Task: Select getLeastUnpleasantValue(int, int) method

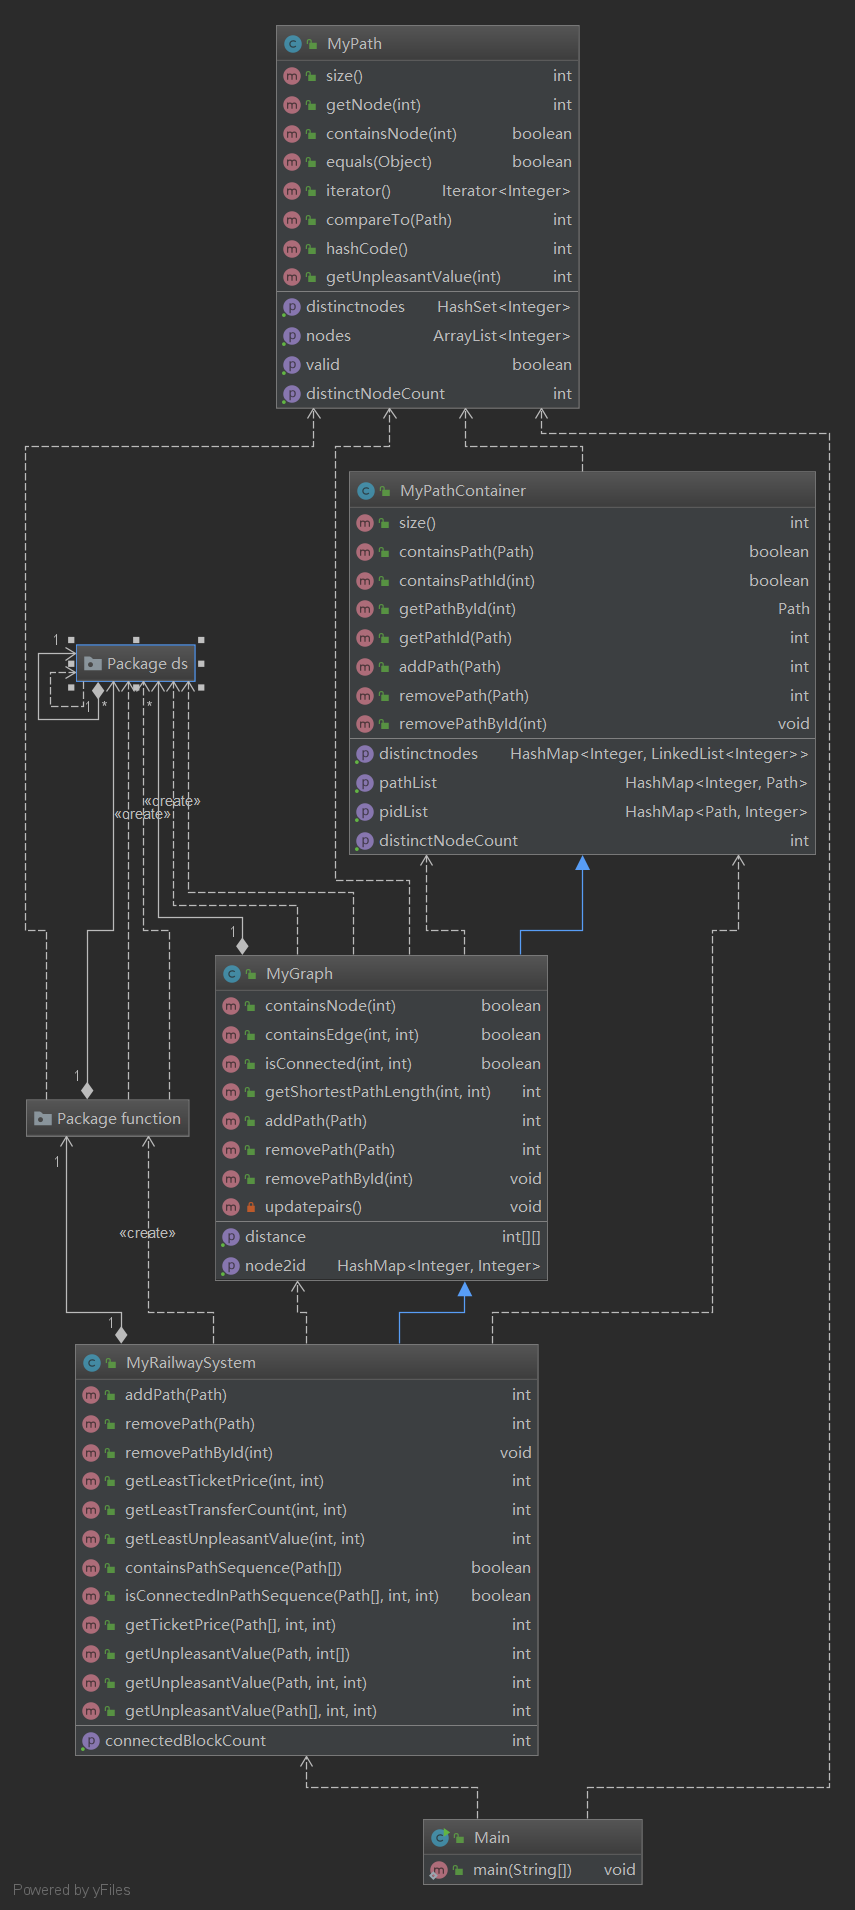Action: coord(307,1539)
